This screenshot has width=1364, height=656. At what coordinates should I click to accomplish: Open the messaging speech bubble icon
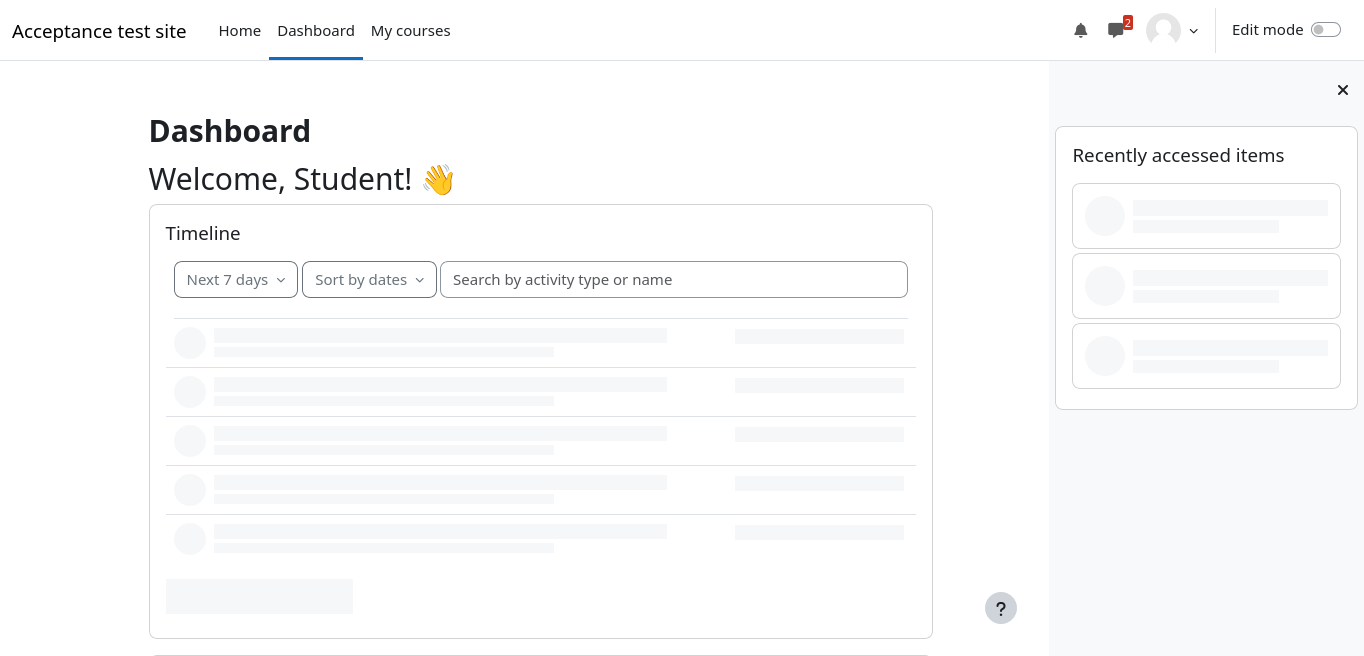click(x=1115, y=30)
